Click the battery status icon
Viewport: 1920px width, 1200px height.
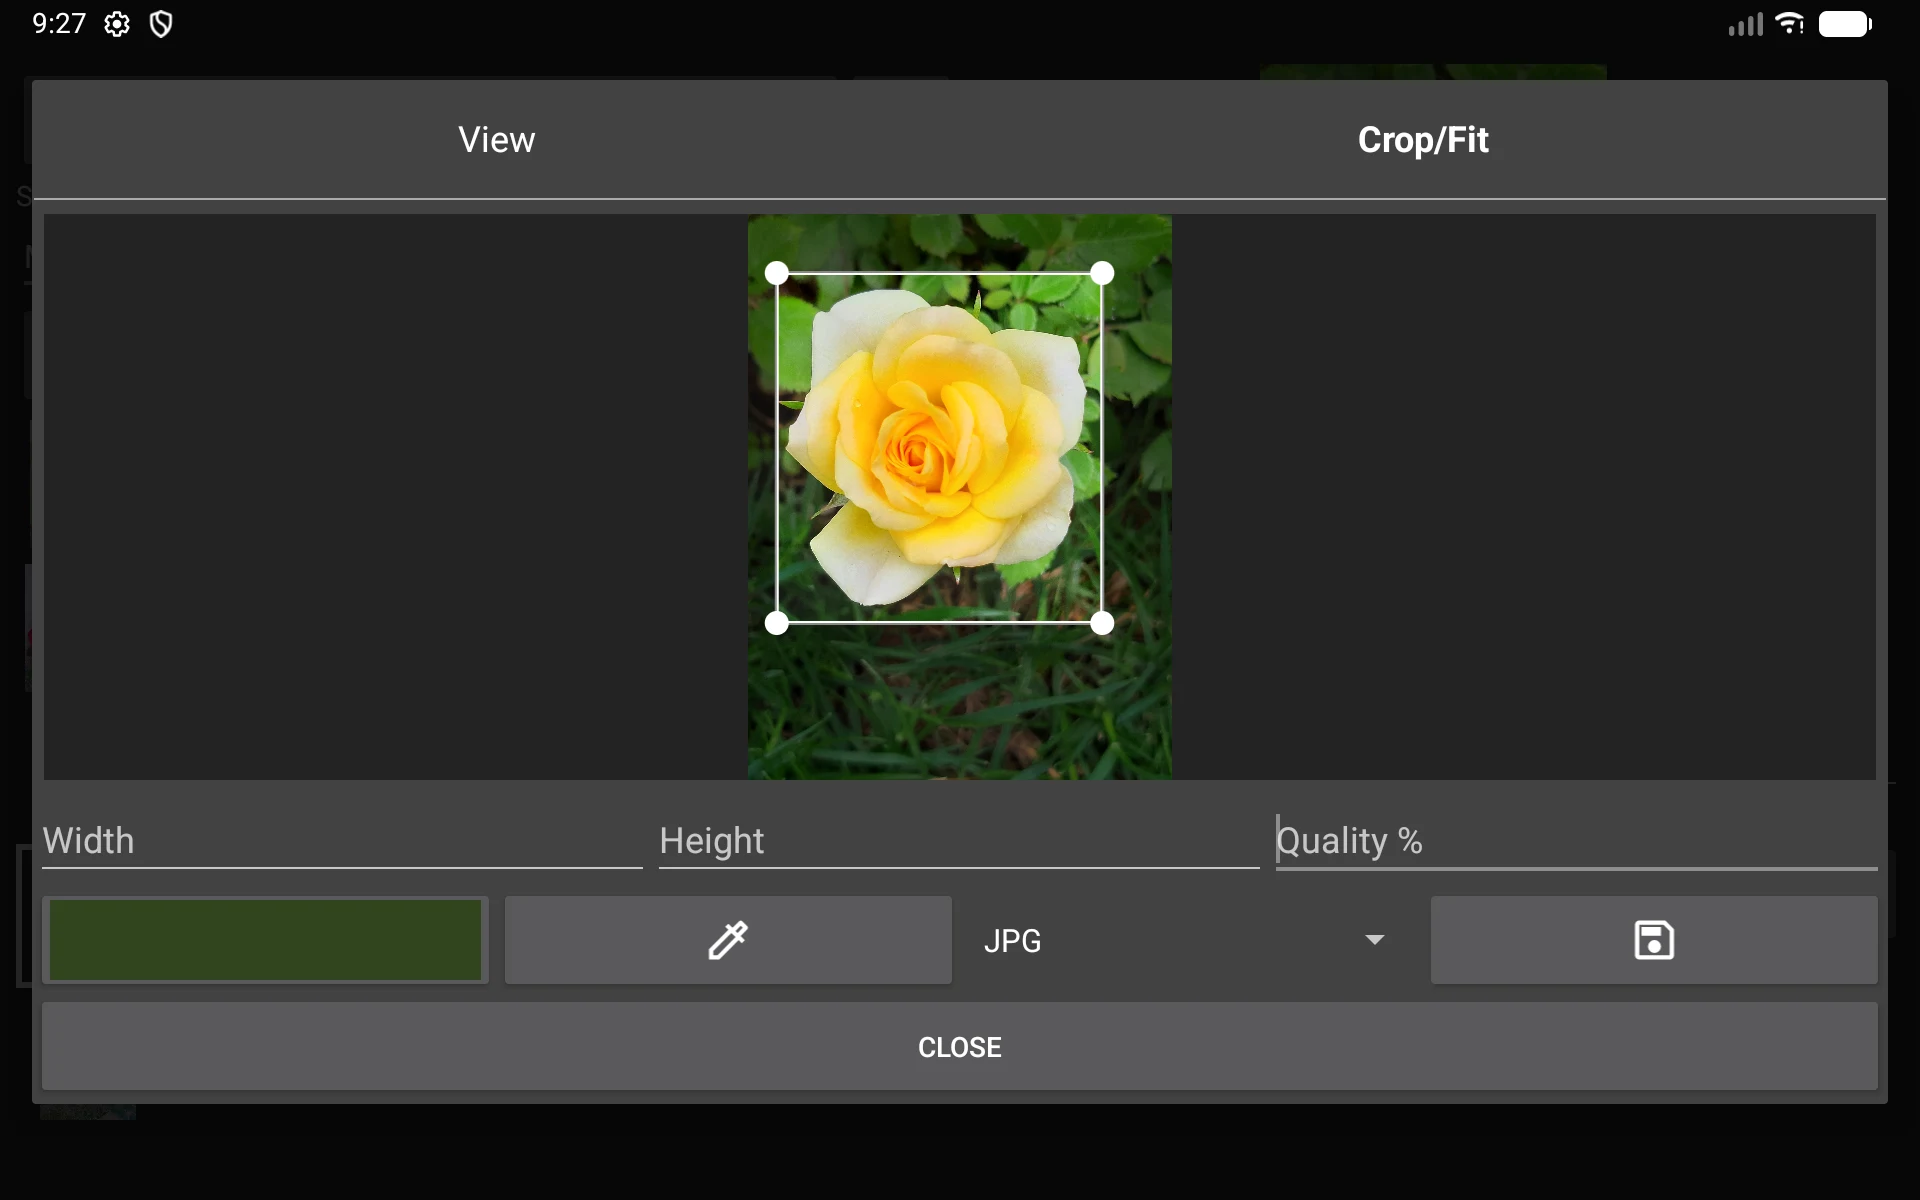[1845, 24]
